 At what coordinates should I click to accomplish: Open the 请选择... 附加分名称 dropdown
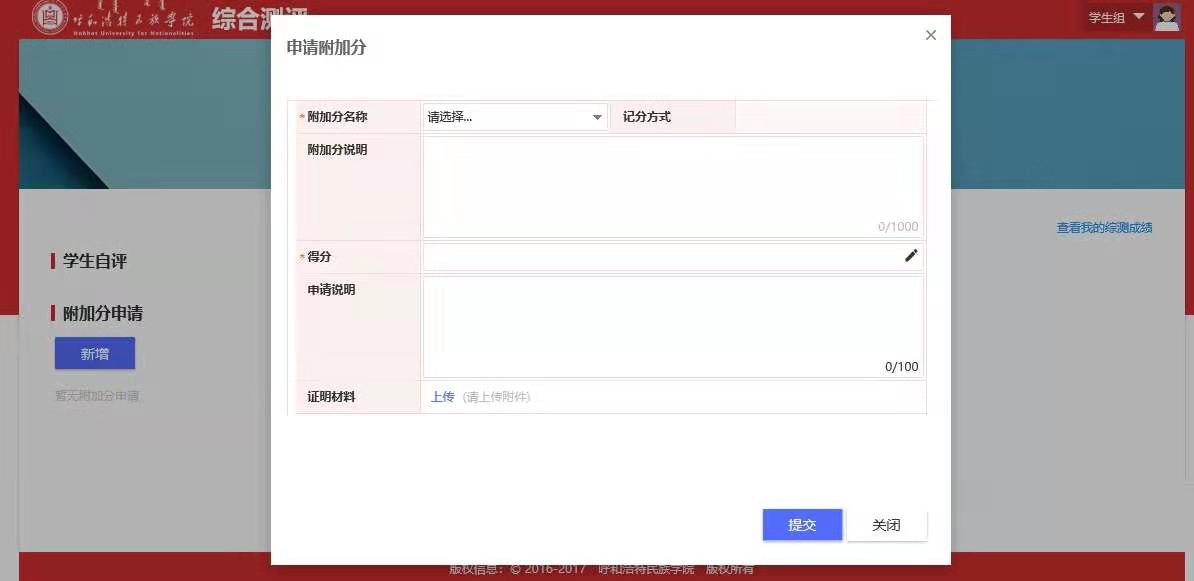(x=515, y=117)
